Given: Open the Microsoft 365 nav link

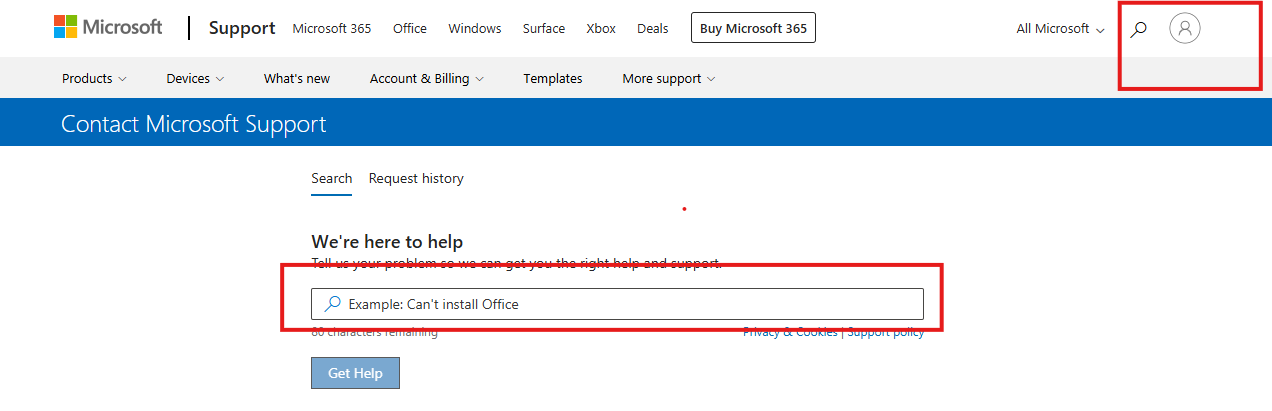Looking at the screenshot, I should coord(332,28).
